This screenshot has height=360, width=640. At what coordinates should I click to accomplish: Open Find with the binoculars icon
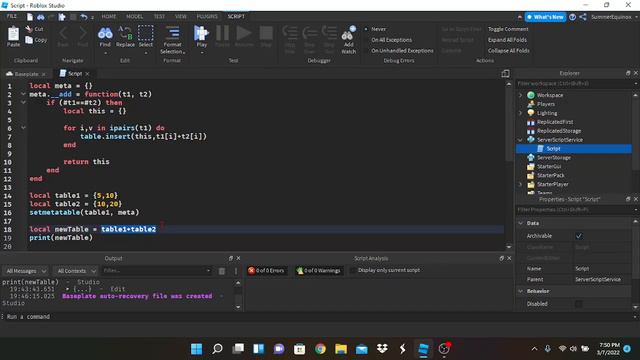coord(105,33)
